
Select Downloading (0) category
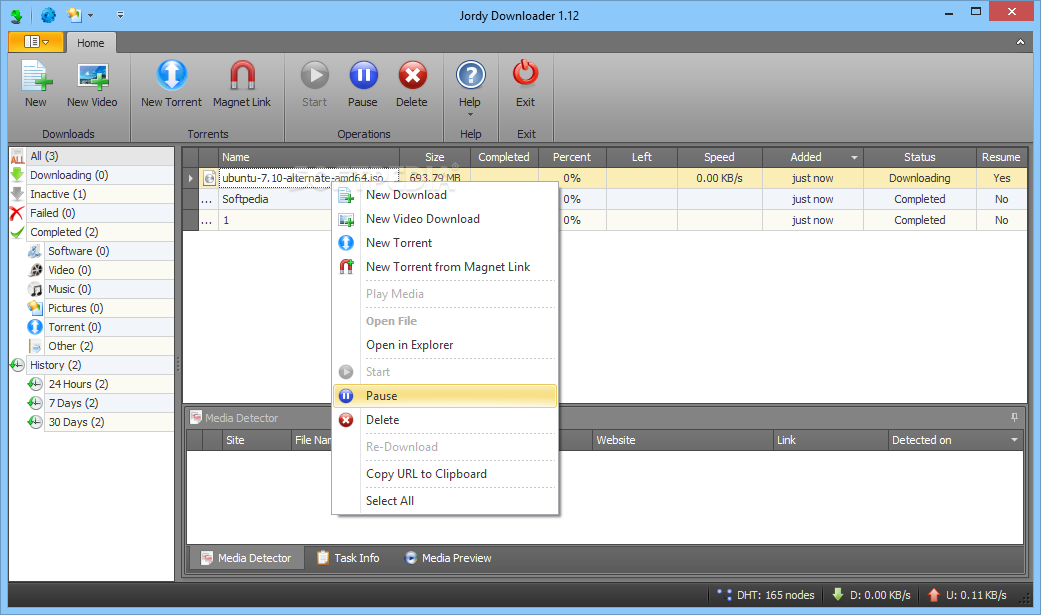[x=92, y=175]
